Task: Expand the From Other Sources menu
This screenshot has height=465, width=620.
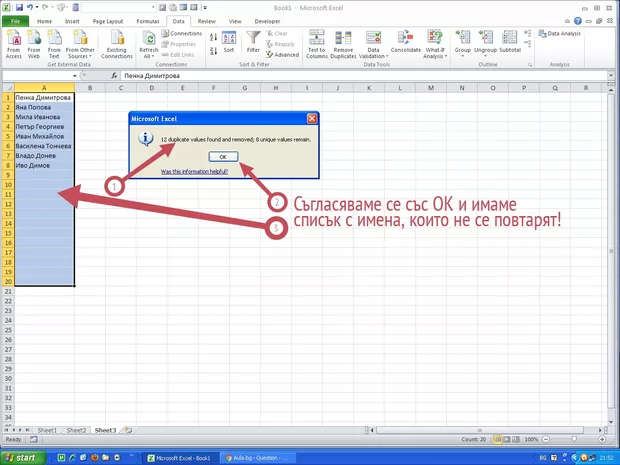Action: point(82,56)
